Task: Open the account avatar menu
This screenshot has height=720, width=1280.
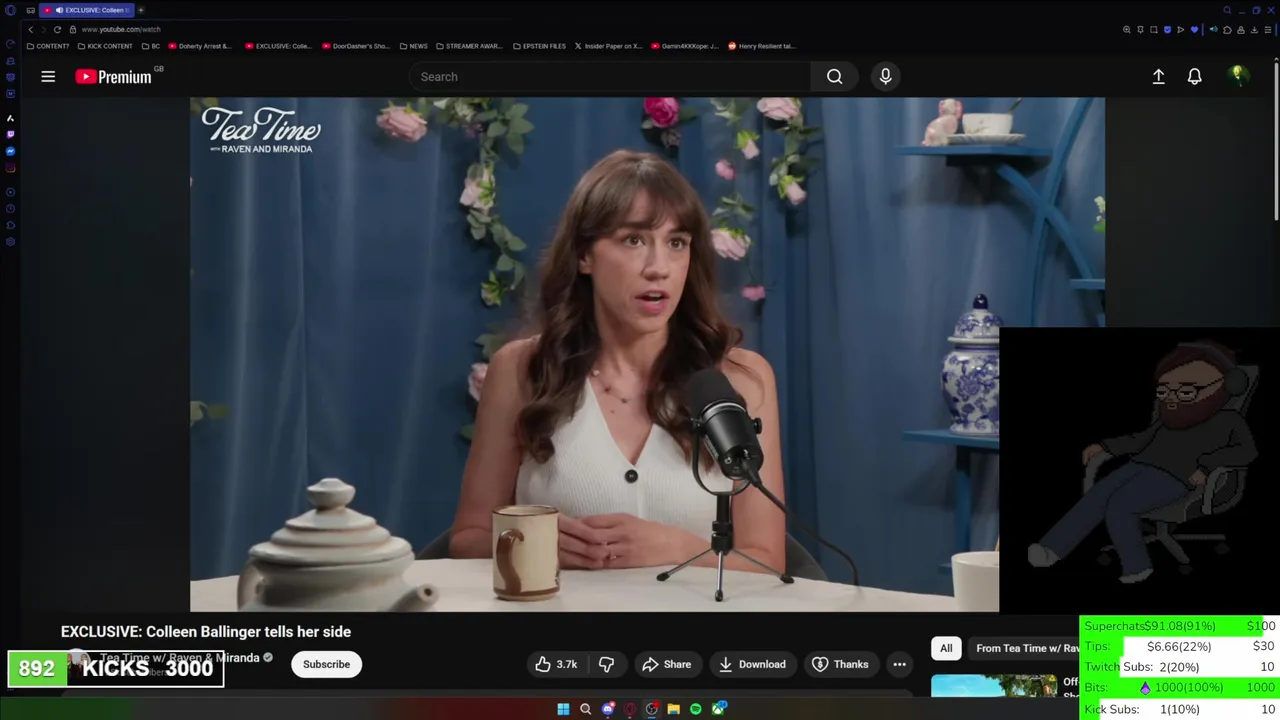Action: (x=1238, y=76)
